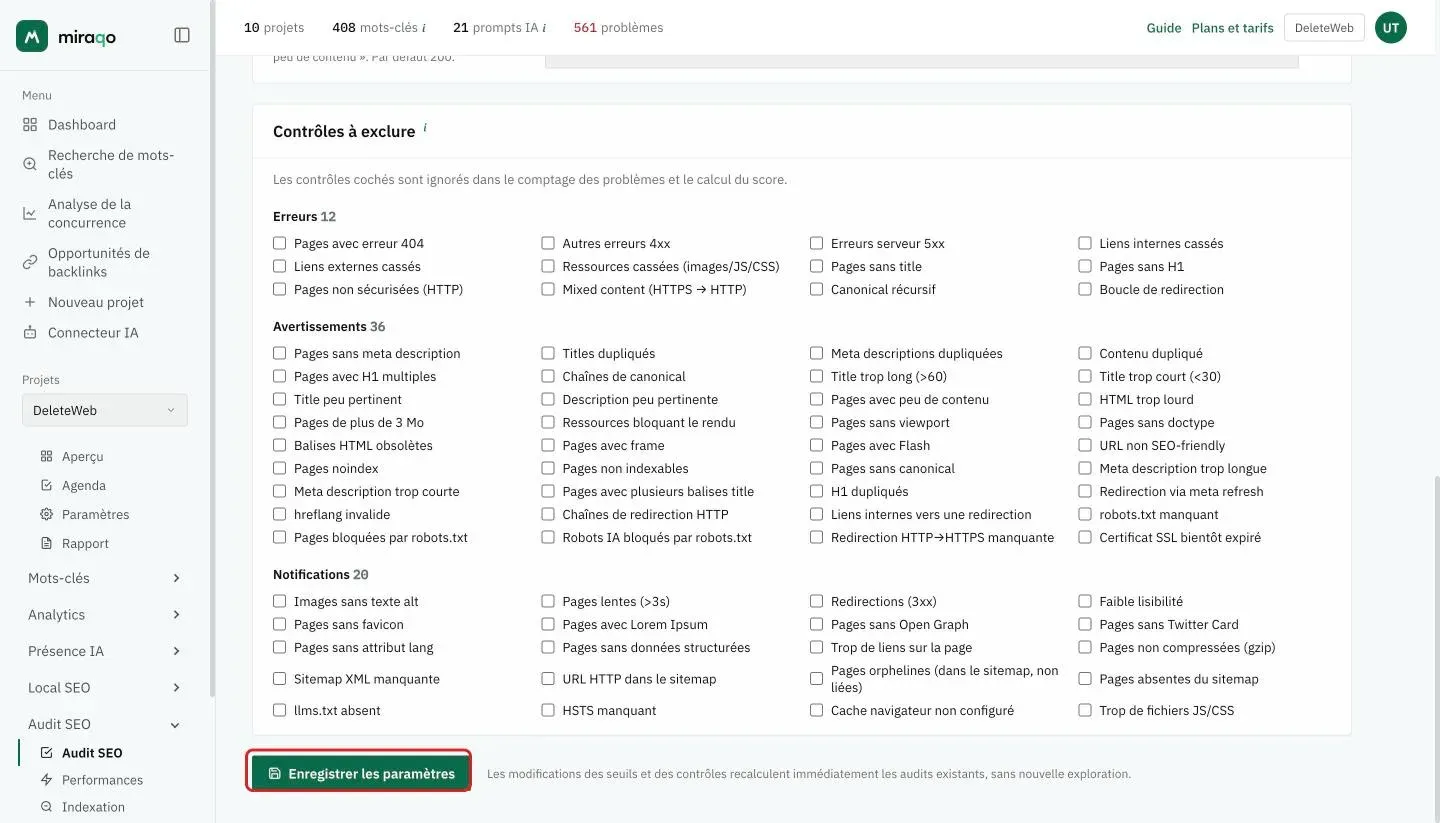
Task: Click the 408 mots-clés counter
Action: (378, 28)
